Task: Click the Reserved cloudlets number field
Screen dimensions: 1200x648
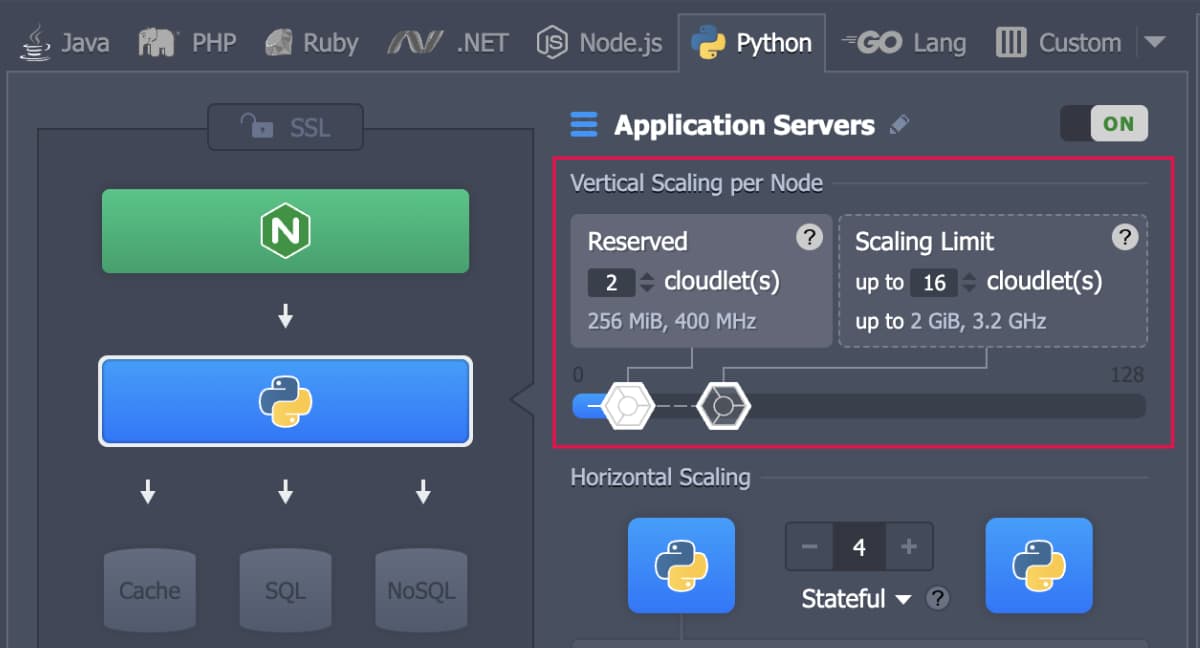Action: [x=611, y=283]
